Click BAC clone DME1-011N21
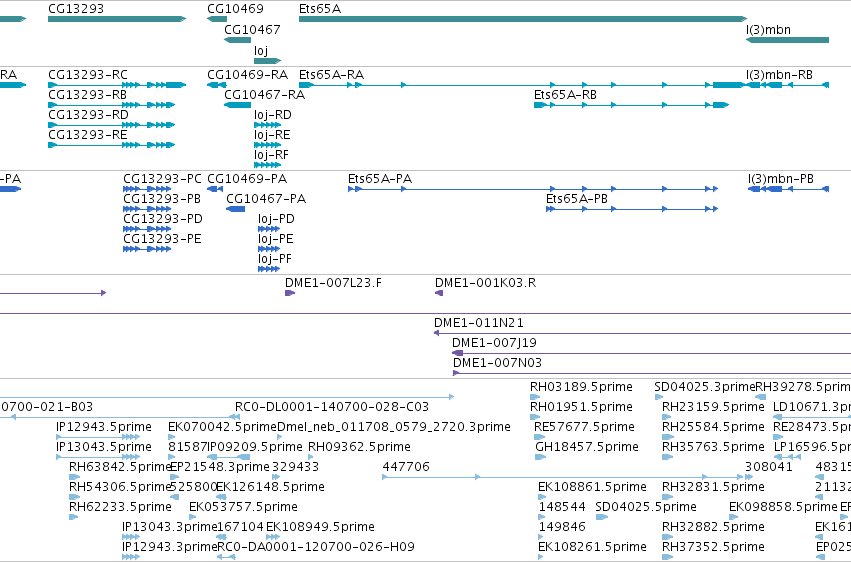The width and height of the screenshot is (851, 562). (478, 323)
